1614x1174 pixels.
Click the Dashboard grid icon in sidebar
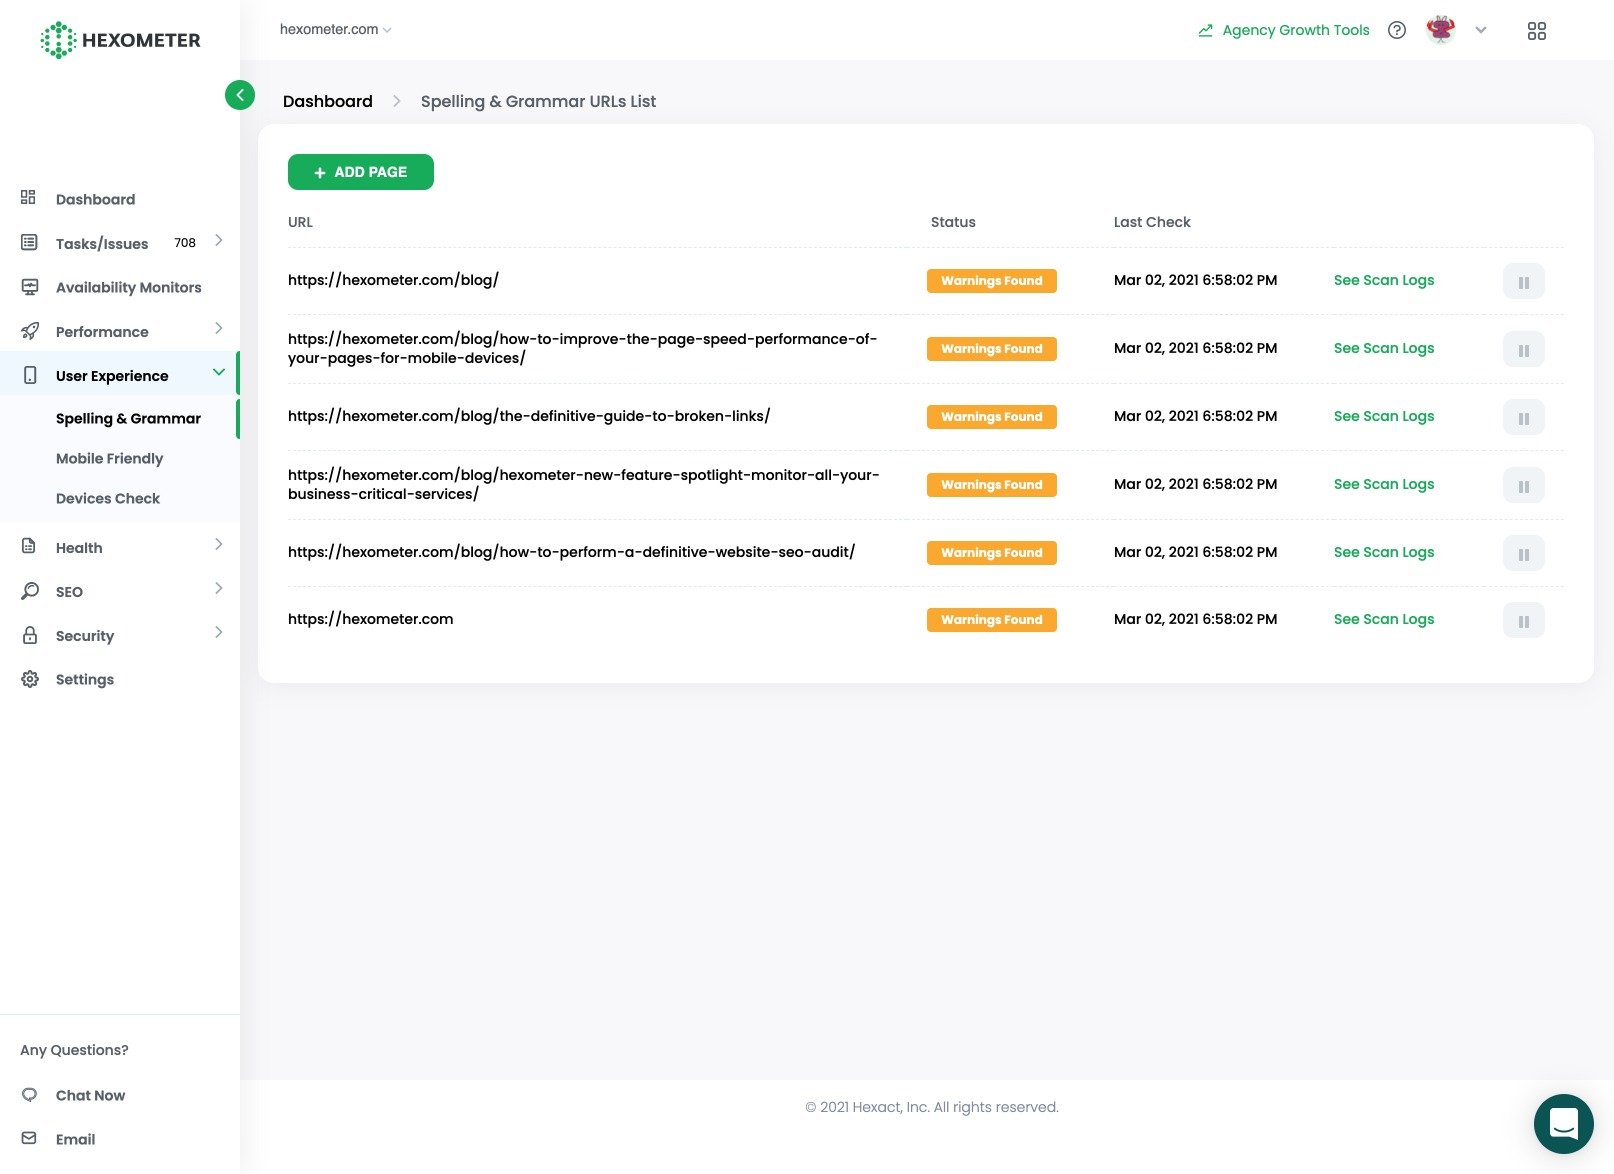point(29,198)
